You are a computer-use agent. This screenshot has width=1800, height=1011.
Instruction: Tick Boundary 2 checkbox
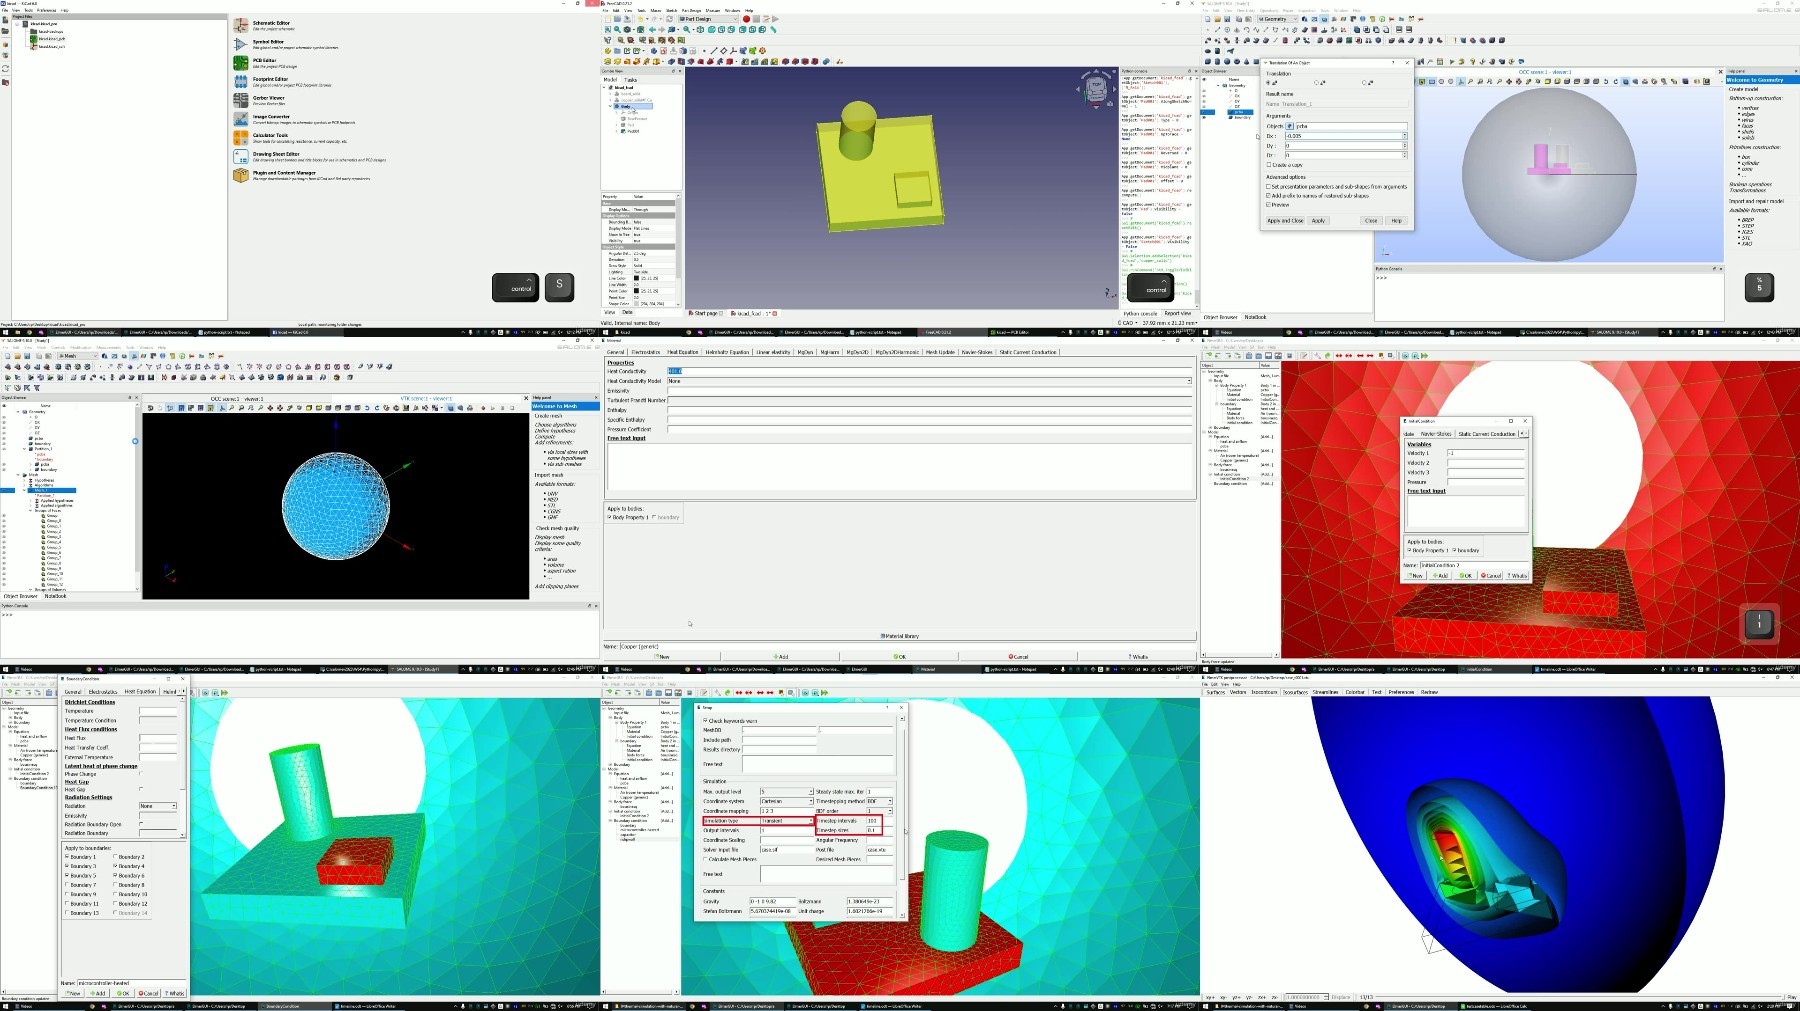click(116, 857)
